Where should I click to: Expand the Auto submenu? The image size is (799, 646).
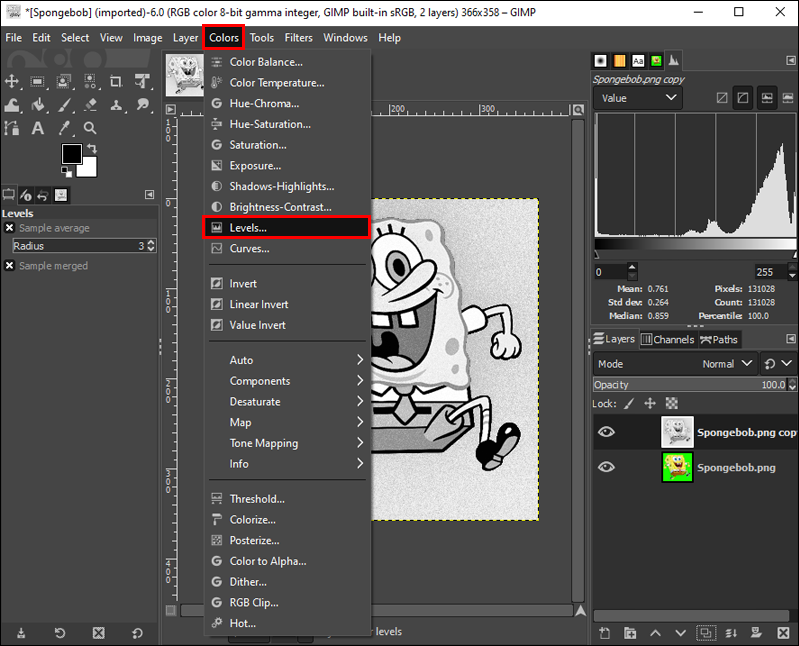click(x=287, y=360)
